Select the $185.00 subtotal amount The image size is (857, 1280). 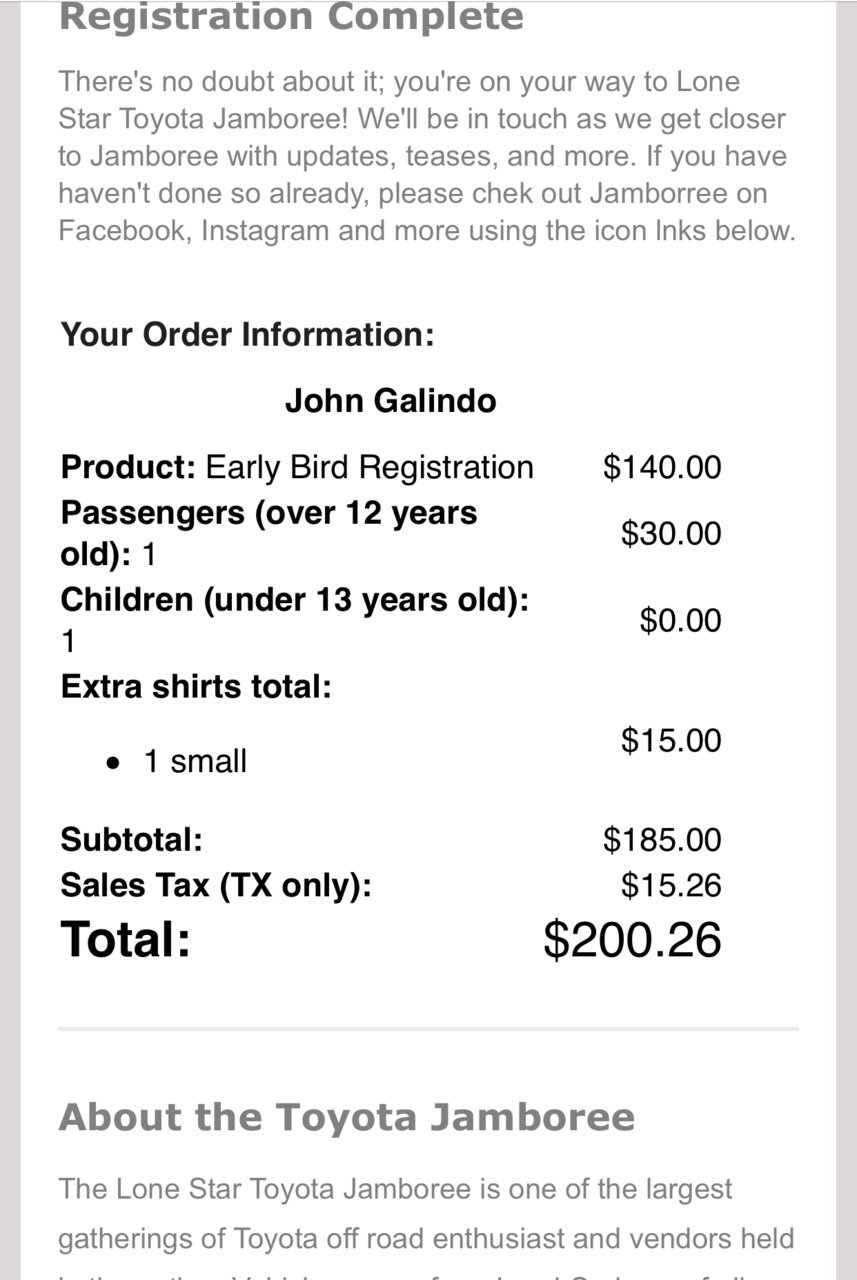pyautogui.click(x=662, y=840)
